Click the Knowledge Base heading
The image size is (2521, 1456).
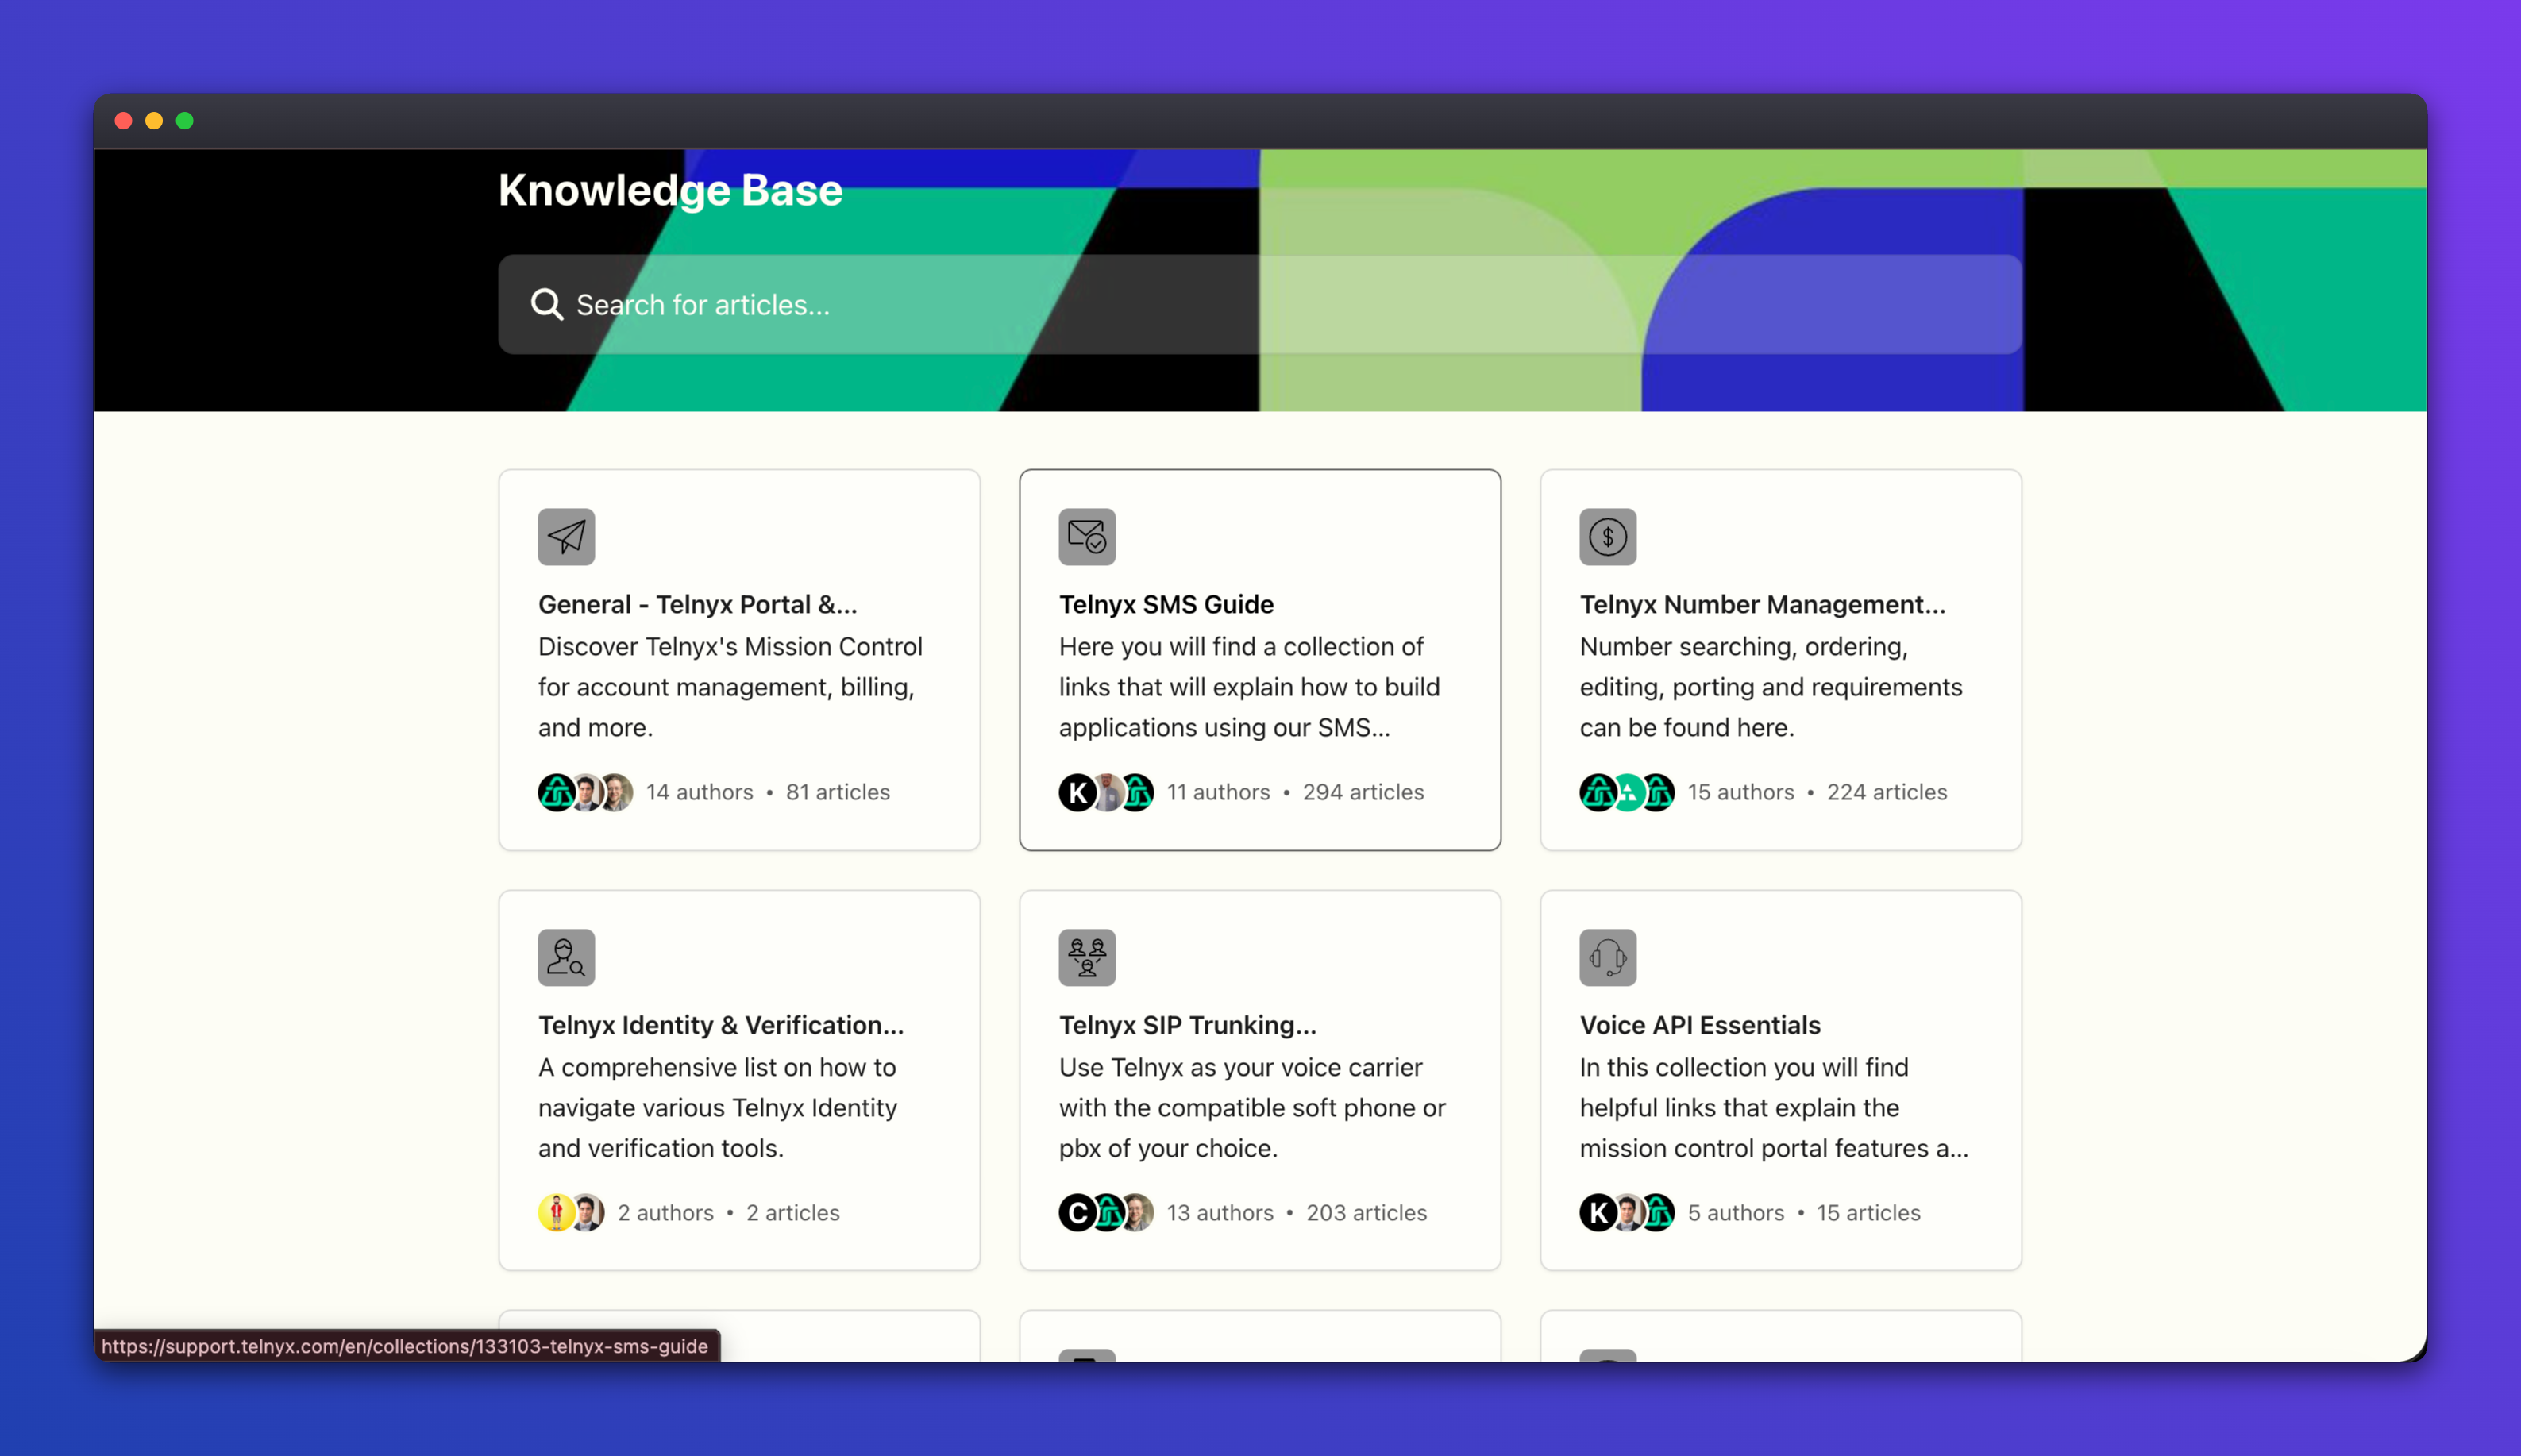670,190
